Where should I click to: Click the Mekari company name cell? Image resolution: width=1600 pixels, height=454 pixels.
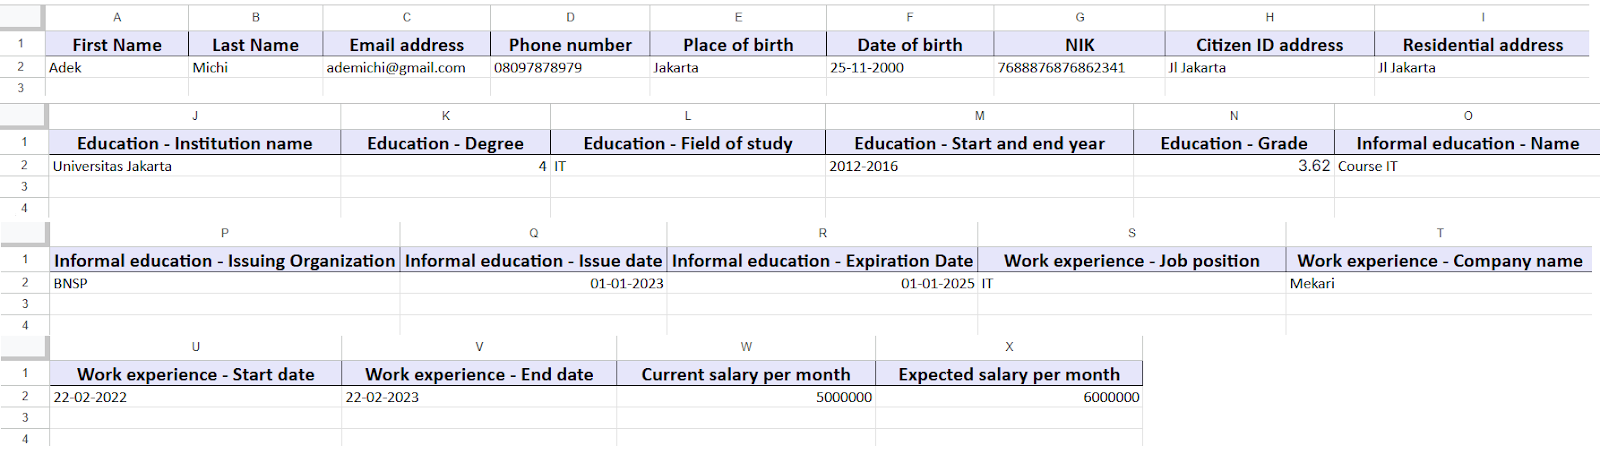click(1438, 284)
